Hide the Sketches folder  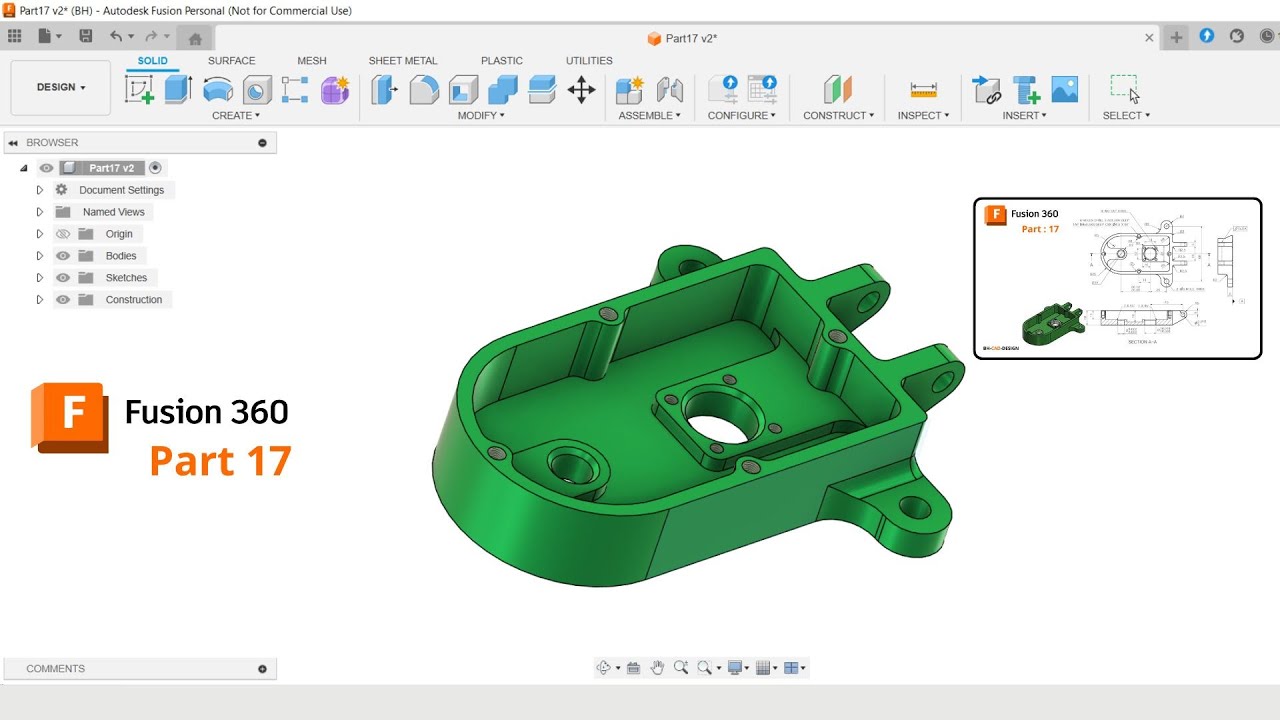point(63,278)
